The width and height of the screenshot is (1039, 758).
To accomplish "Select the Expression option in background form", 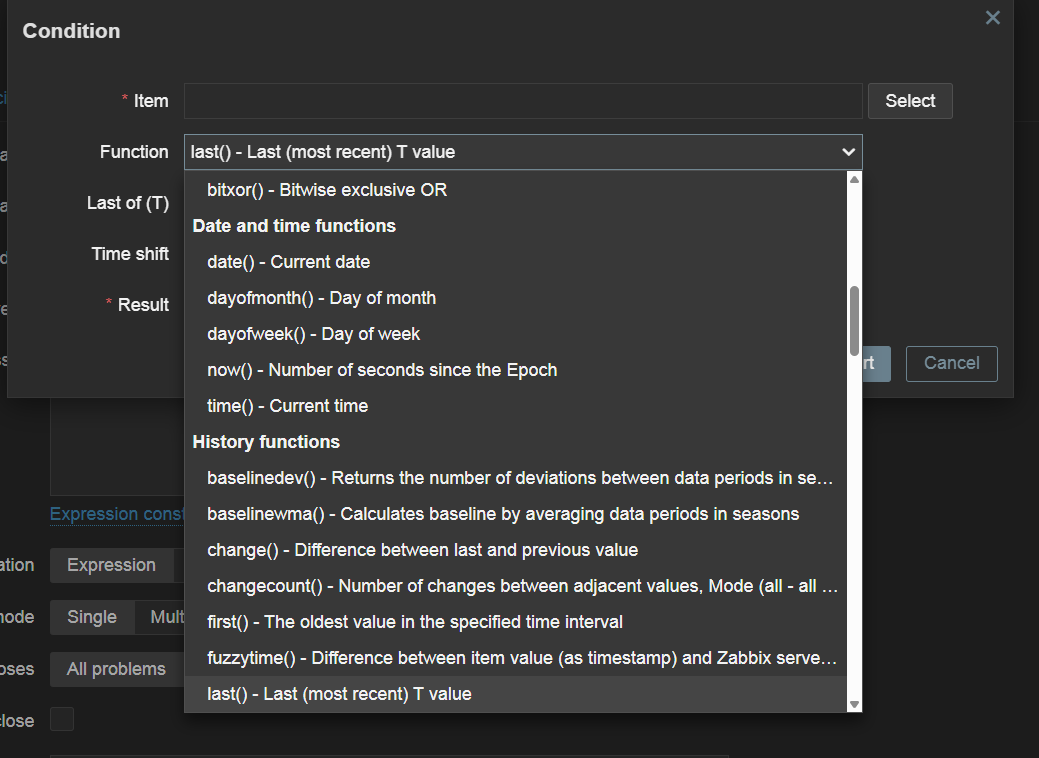I will click(x=111, y=565).
